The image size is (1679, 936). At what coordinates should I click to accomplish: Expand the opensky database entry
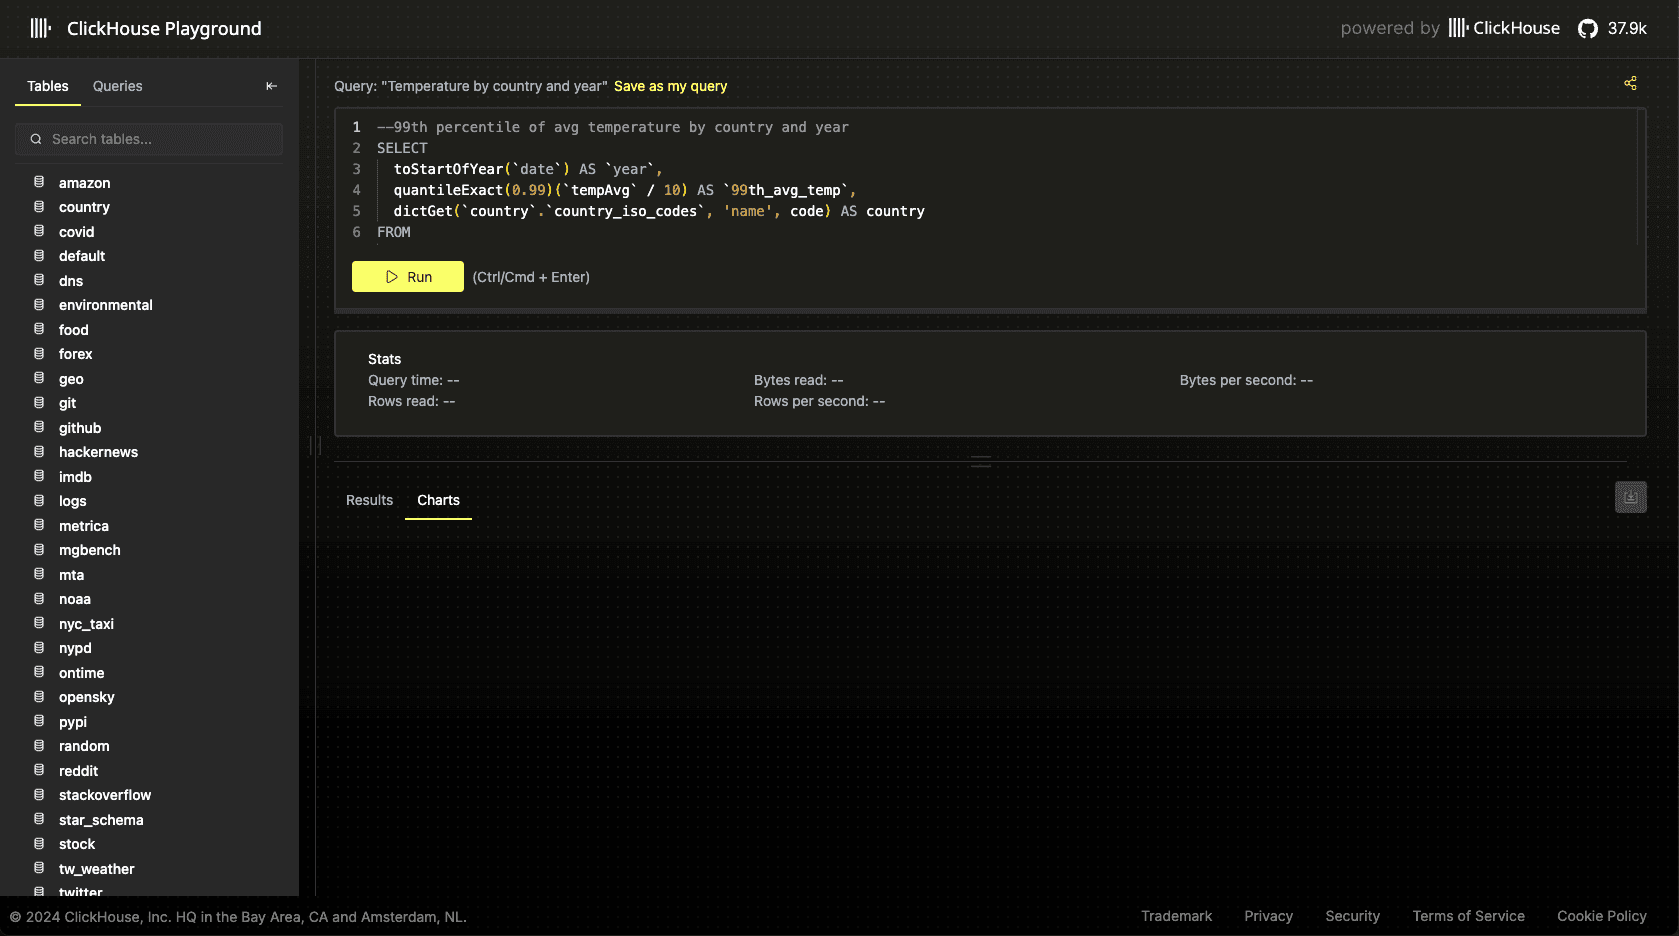click(86, 697)
